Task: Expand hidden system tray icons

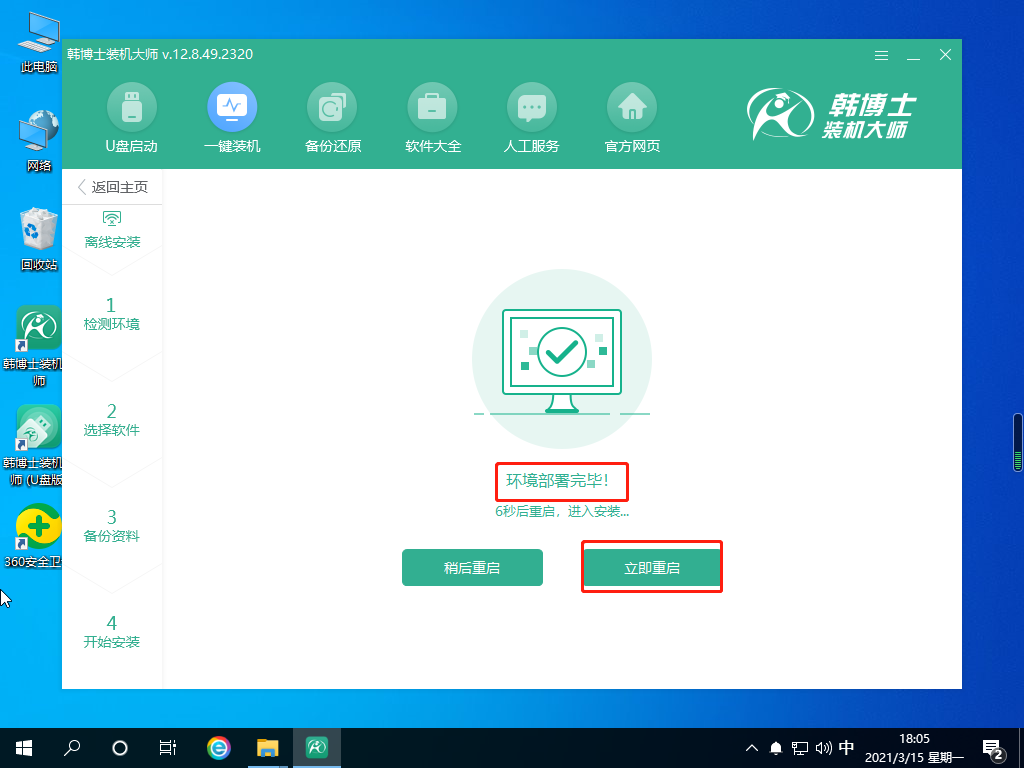Action: click(x=752, y=748)
